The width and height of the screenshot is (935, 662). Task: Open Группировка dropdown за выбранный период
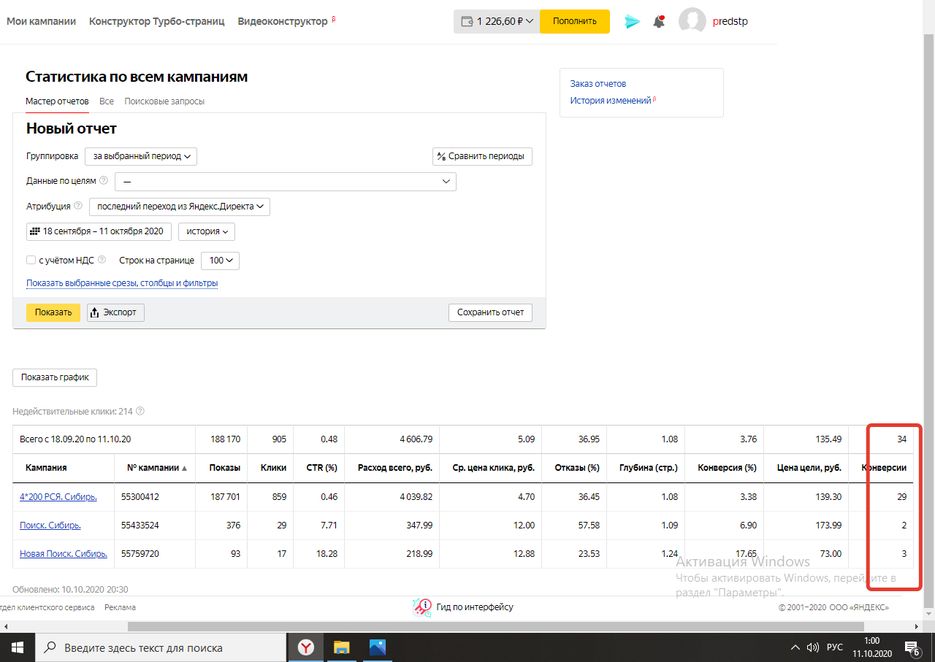tap(141, 156)
